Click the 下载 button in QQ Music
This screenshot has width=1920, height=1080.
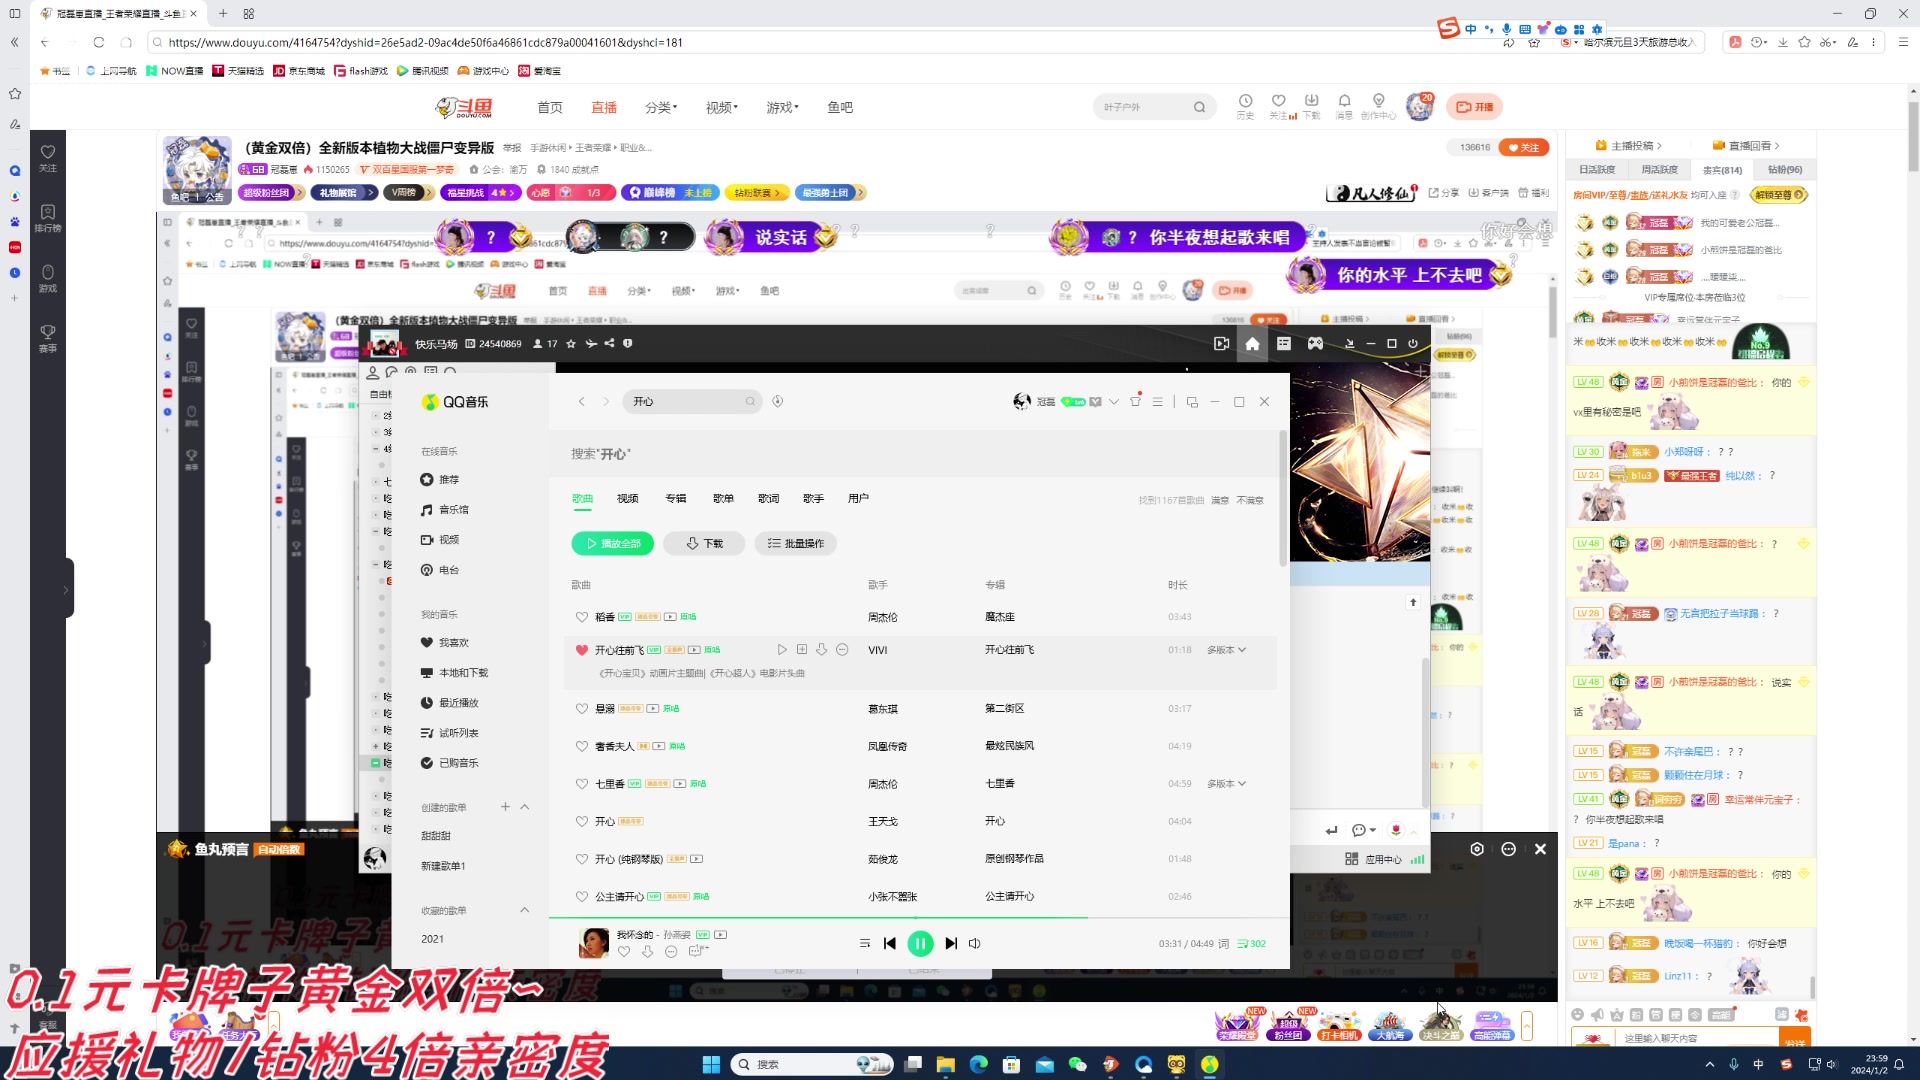705,543
